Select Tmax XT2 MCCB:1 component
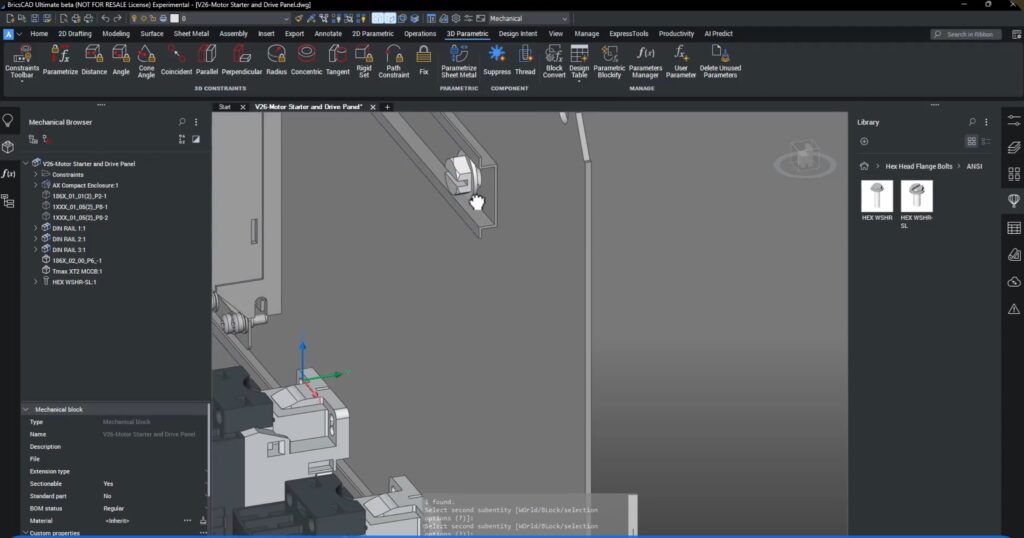The height and width of the screenshot is (538, 1024). (x=77, y=271)
